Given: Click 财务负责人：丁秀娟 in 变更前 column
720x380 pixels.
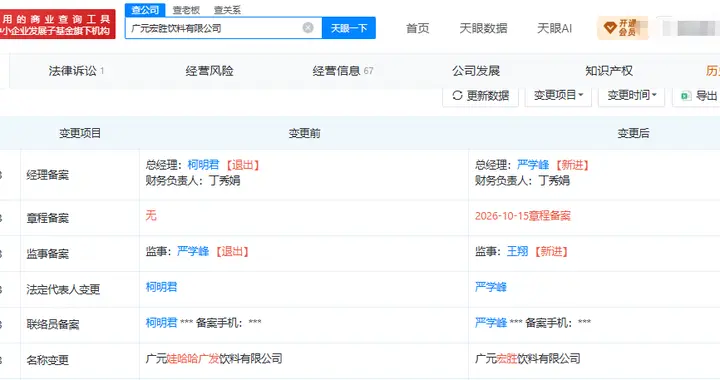Looking at the screenshot, I should click(x=193, y=180).
